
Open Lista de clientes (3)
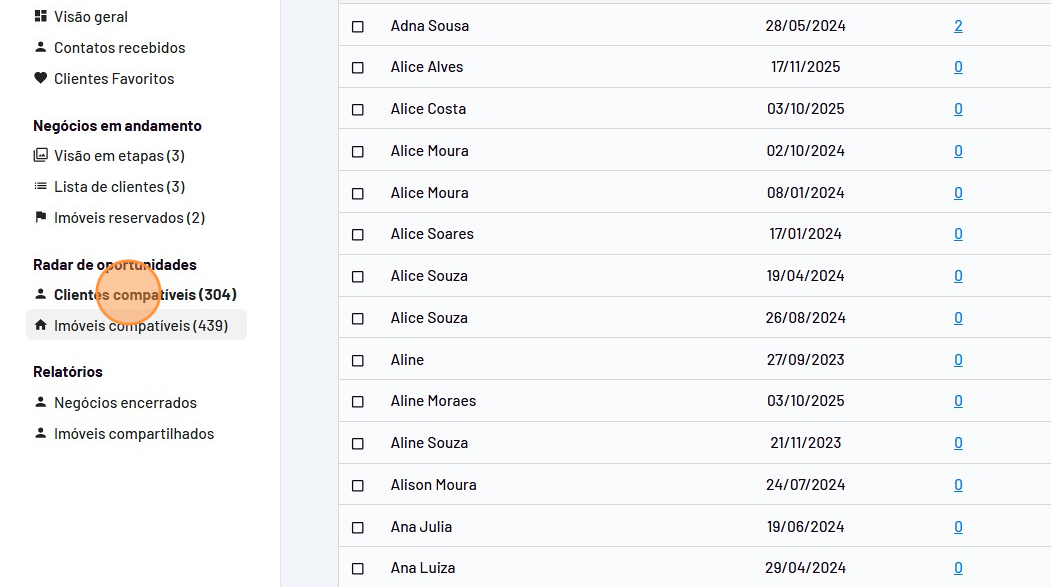click(119, 187)
